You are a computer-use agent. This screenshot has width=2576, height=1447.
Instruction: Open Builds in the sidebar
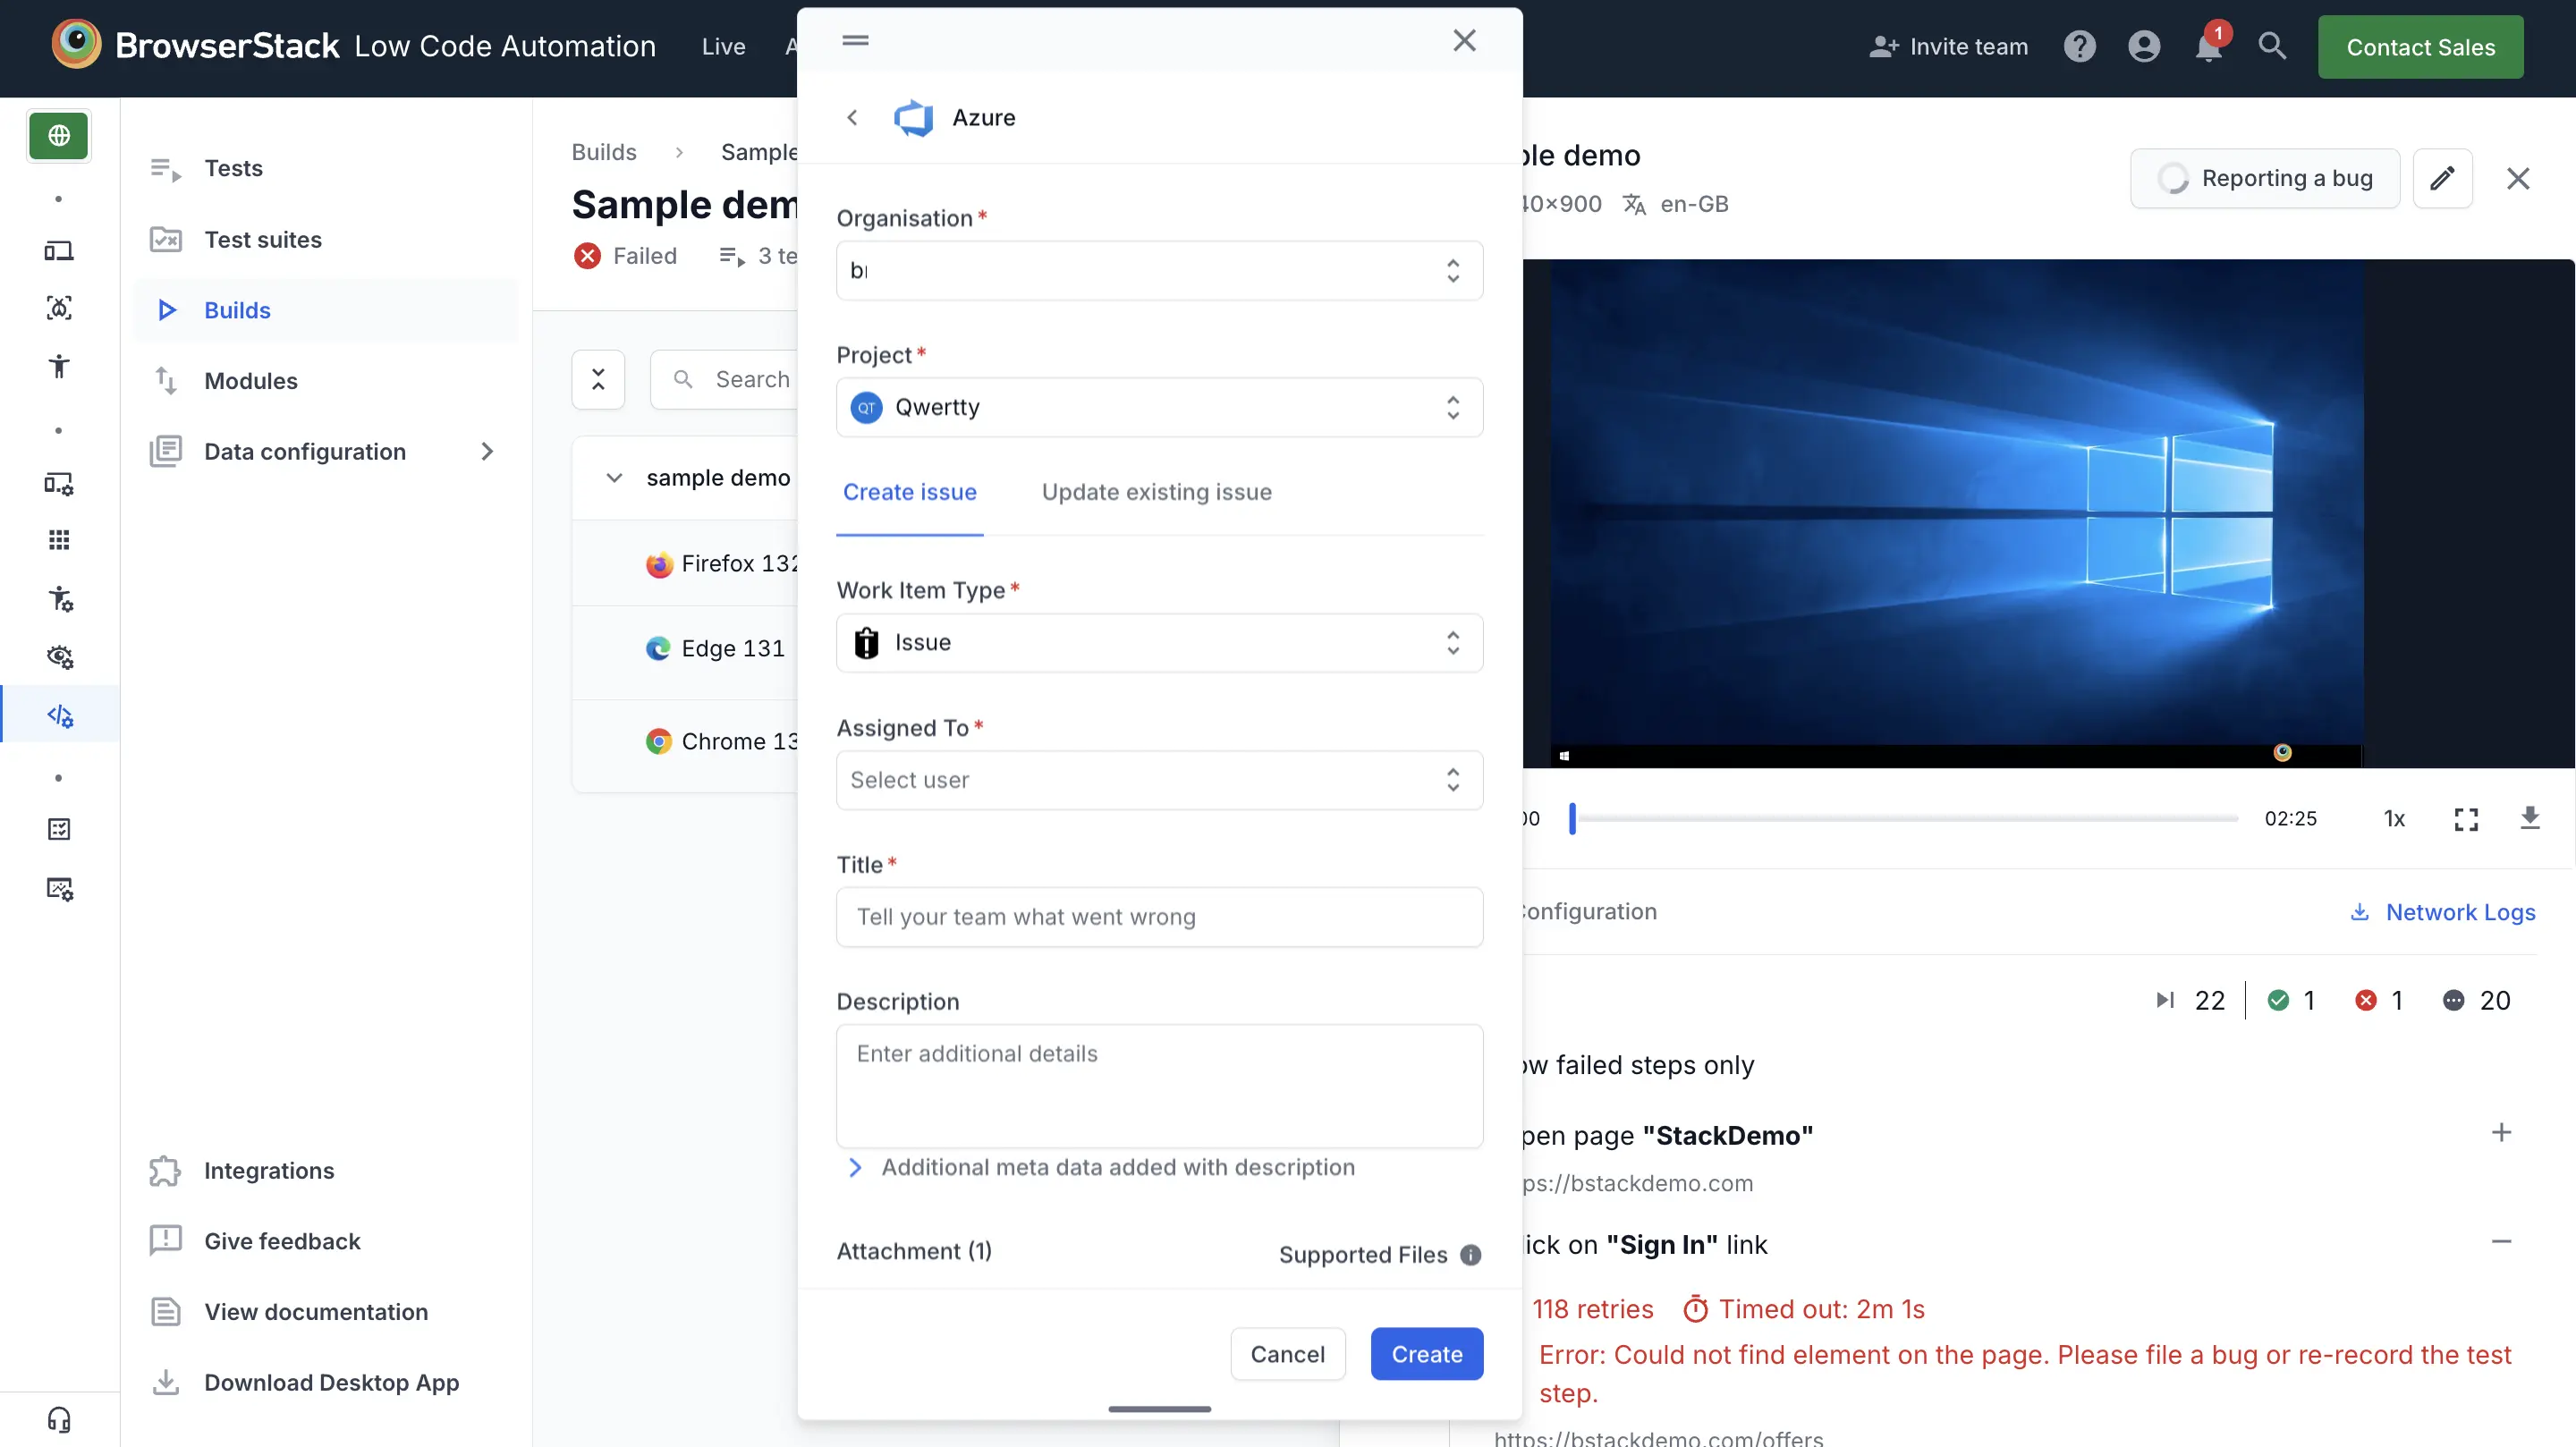click(x=237, y=310)
